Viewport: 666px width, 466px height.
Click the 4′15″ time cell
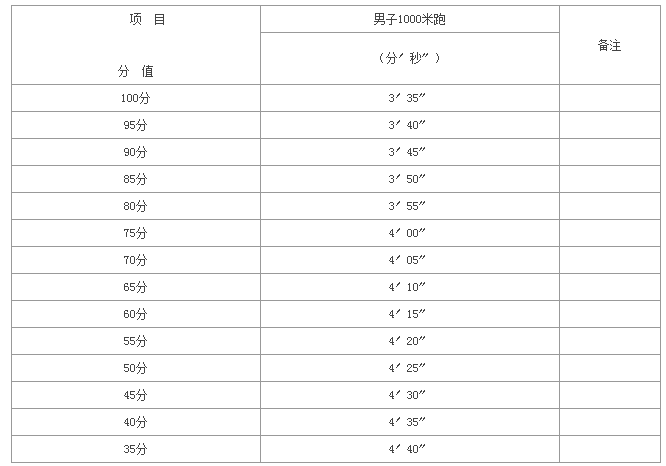[x=409, y=314]
